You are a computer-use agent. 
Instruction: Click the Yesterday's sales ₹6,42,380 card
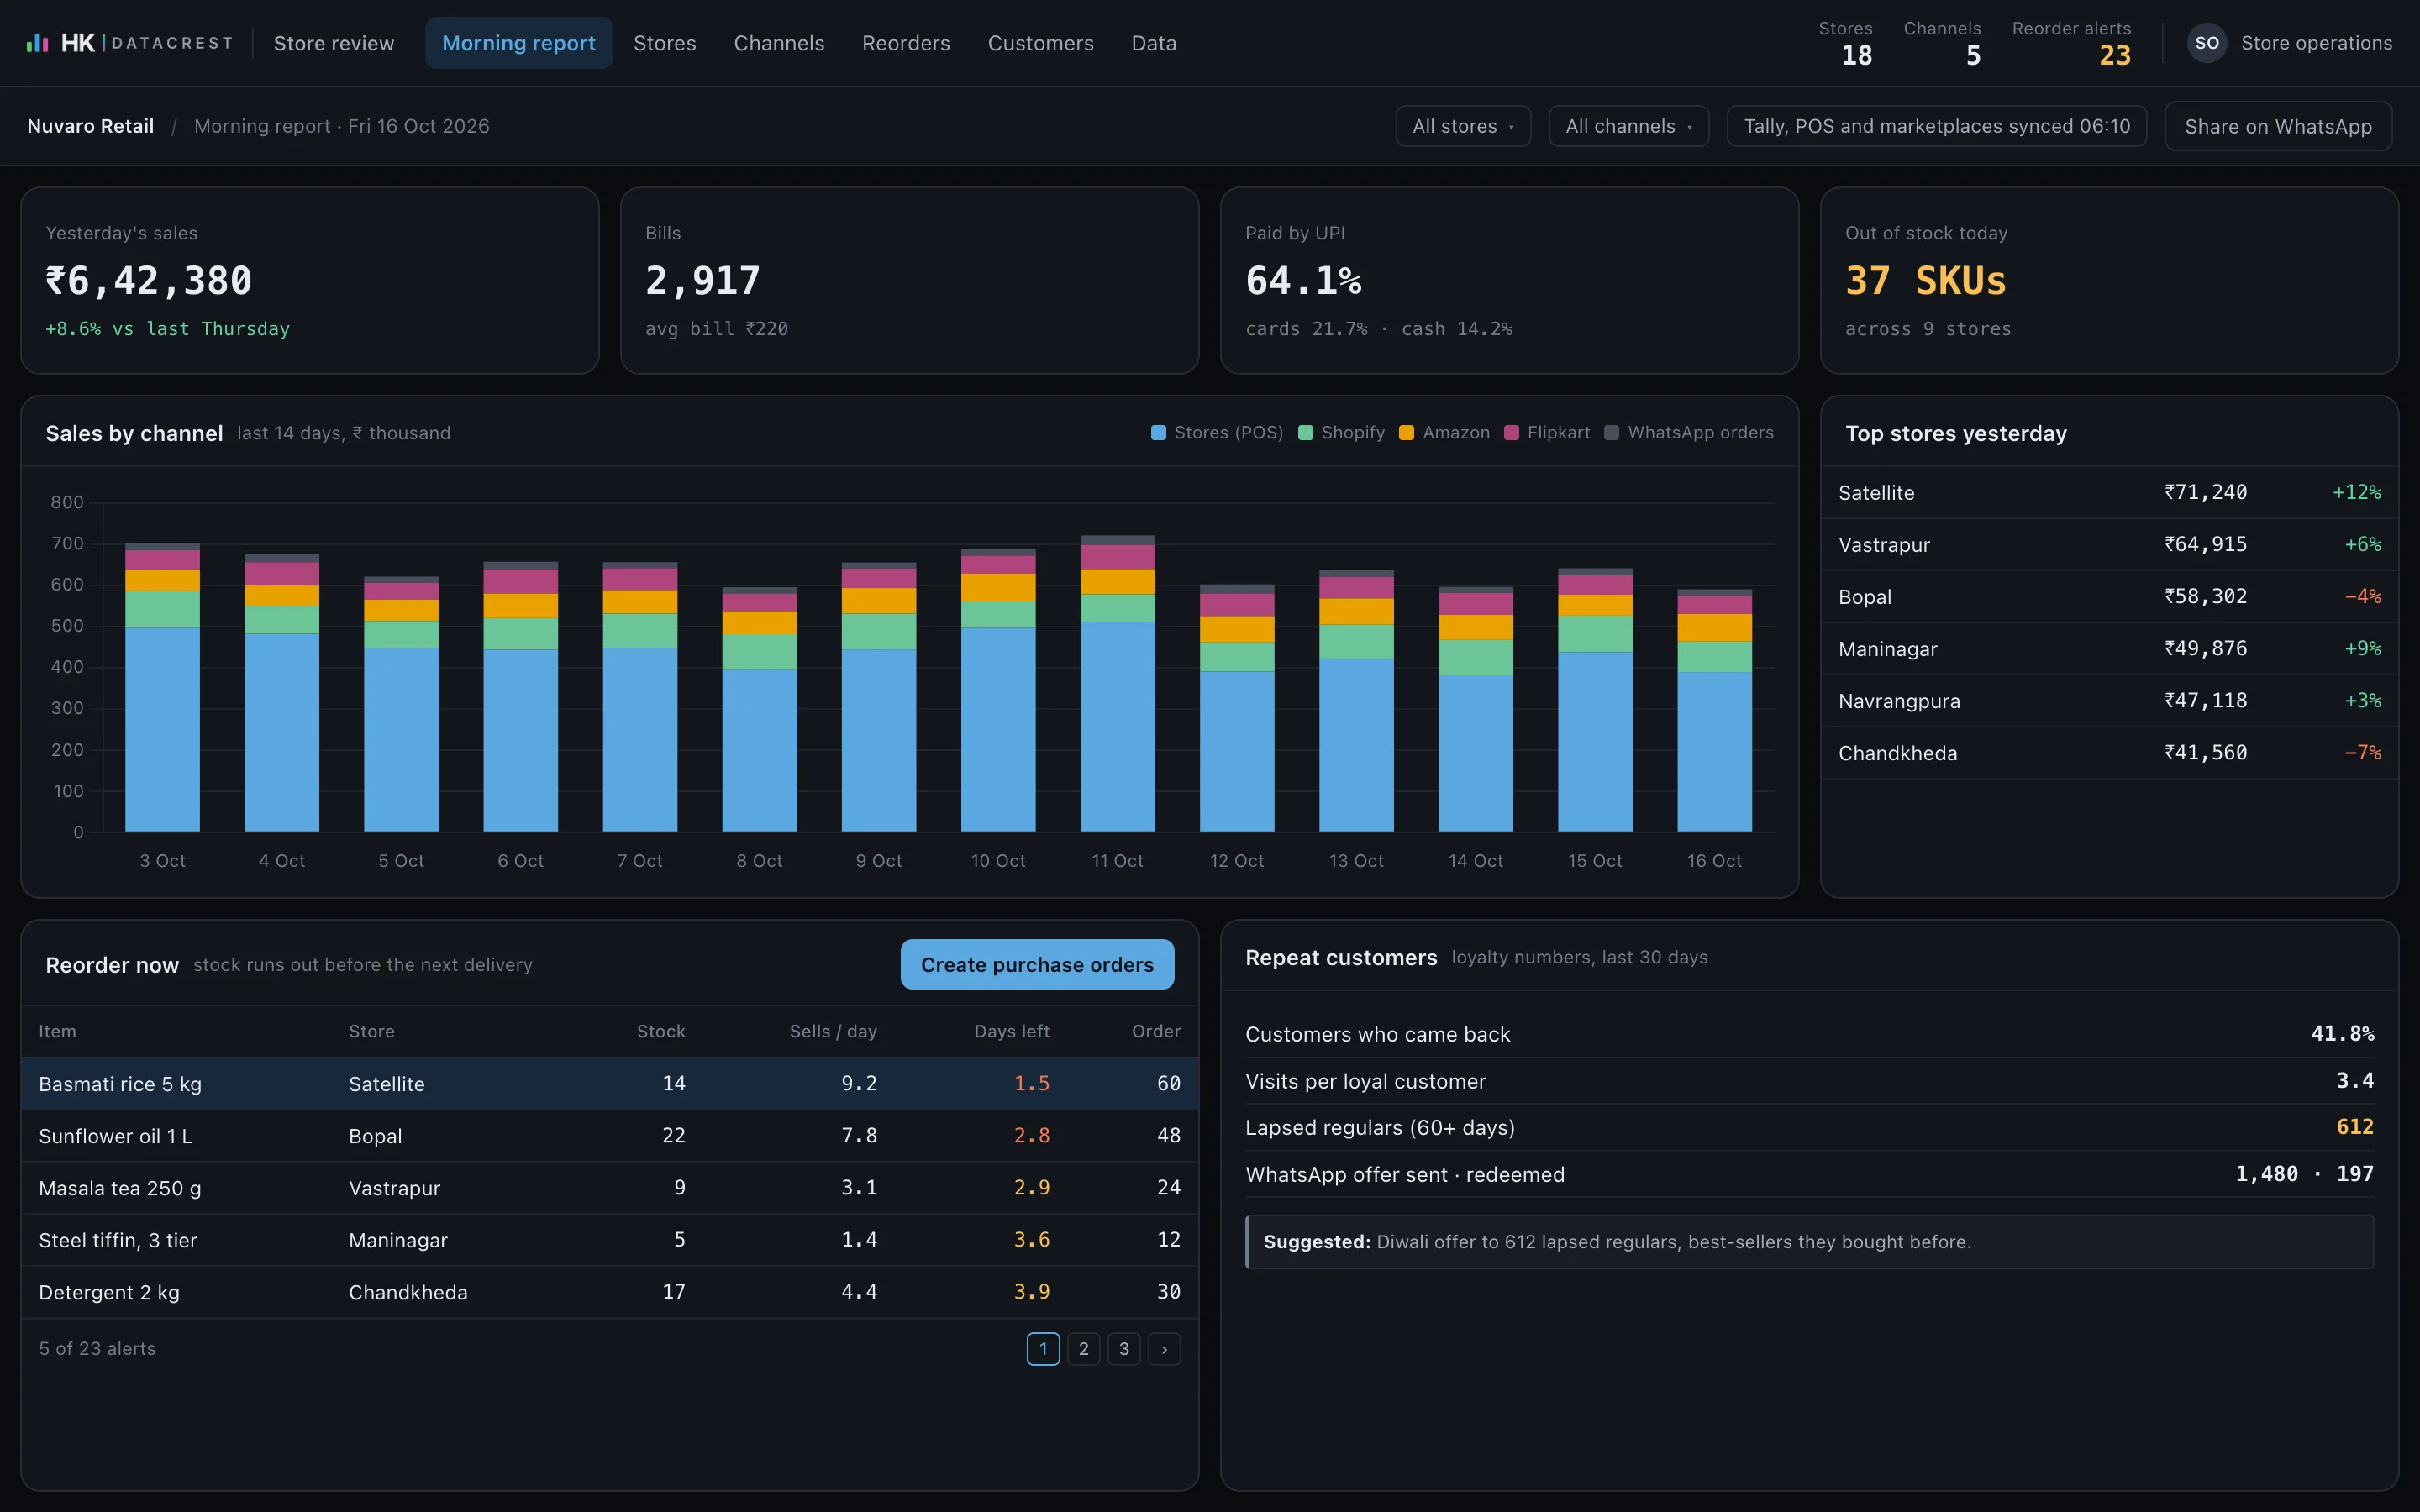310,280
